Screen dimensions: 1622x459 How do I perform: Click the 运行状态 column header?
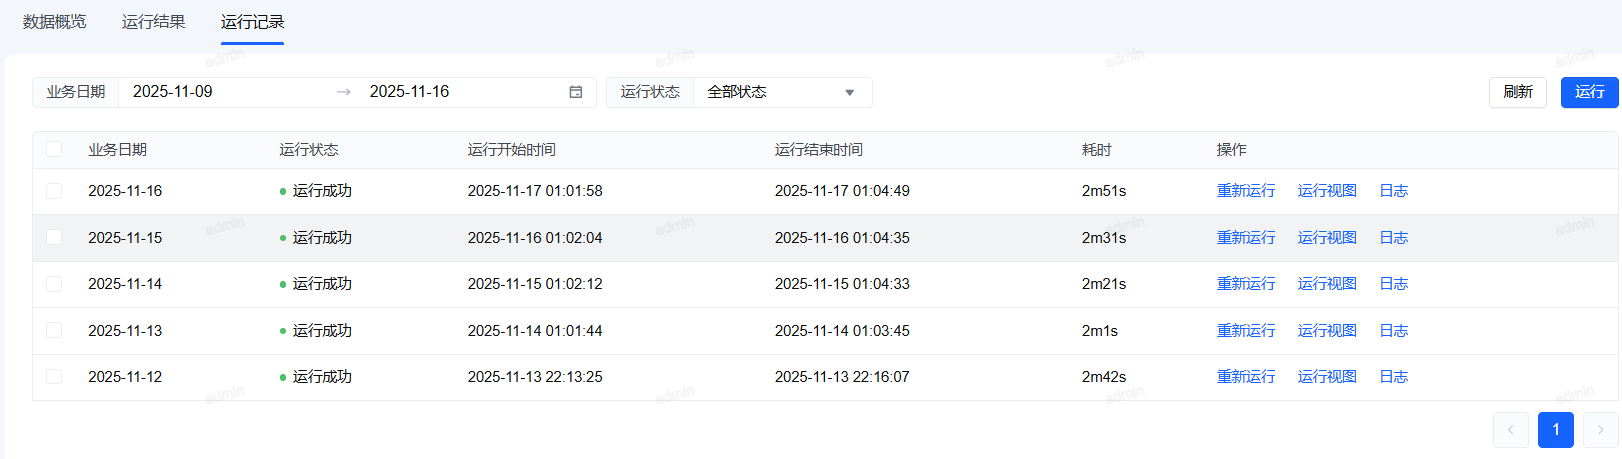309,150
